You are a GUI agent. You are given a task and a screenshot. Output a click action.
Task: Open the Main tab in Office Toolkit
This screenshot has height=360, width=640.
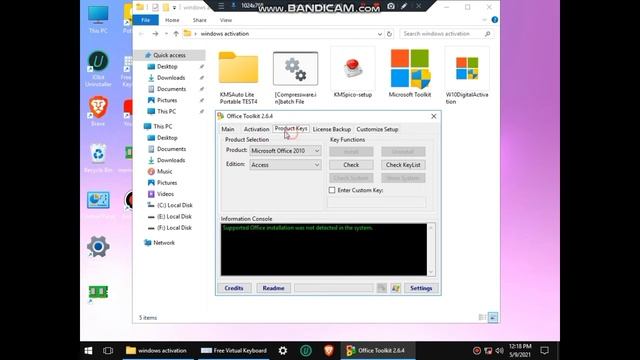[228, 129]
